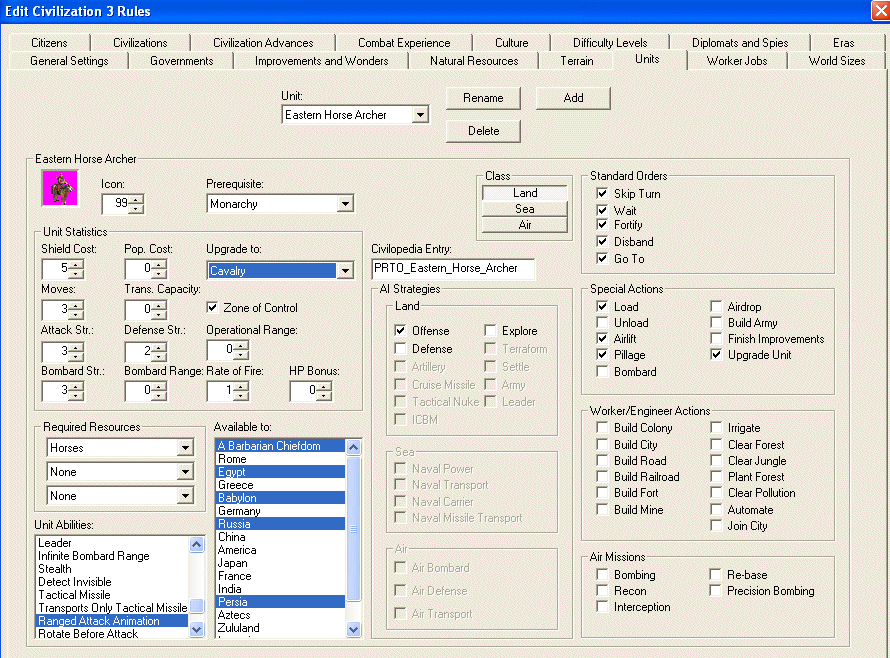The width and height of the screenshot is (890, 658).
Task: Enable the Bombing air mission
Action: click(x=602, y=575)
